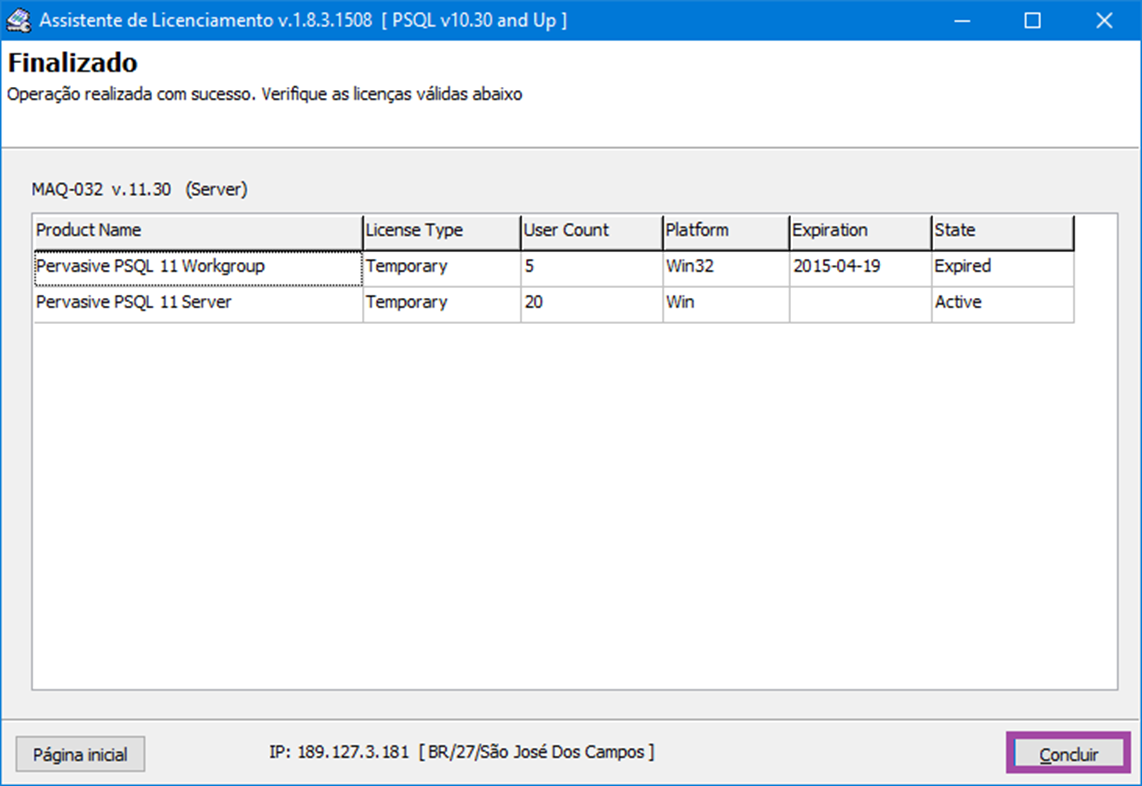Sort by Product Name column header

pos(198,232)
